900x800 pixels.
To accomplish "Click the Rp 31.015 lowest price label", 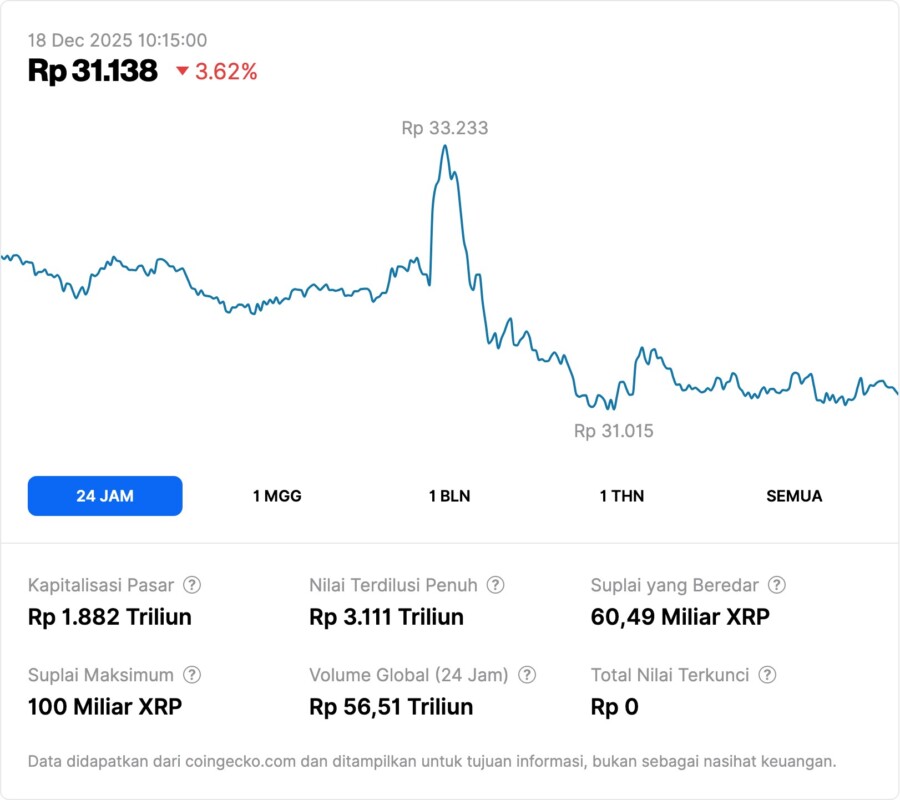I will point(613,431).
